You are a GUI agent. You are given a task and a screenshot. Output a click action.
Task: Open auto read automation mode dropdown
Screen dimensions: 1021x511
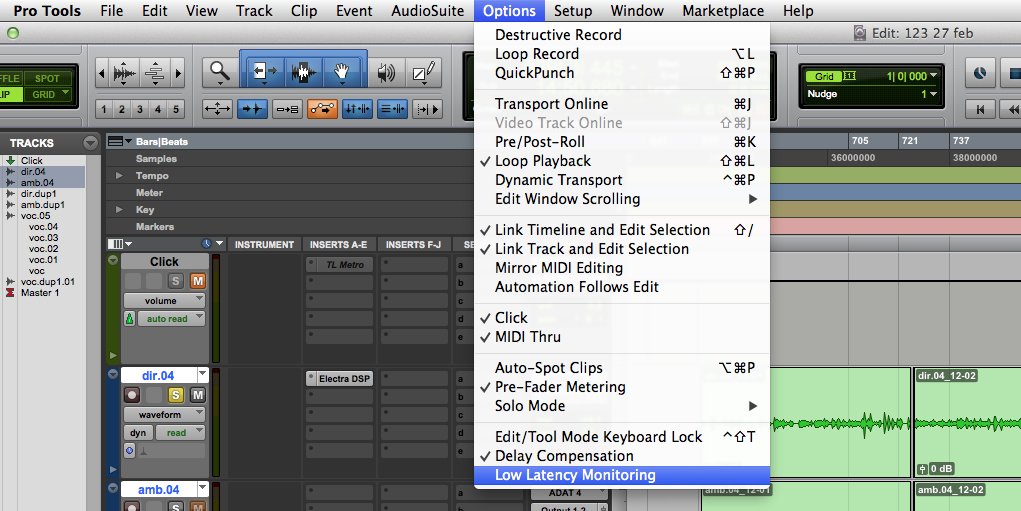pyautogui.click(x=172, y=319)
